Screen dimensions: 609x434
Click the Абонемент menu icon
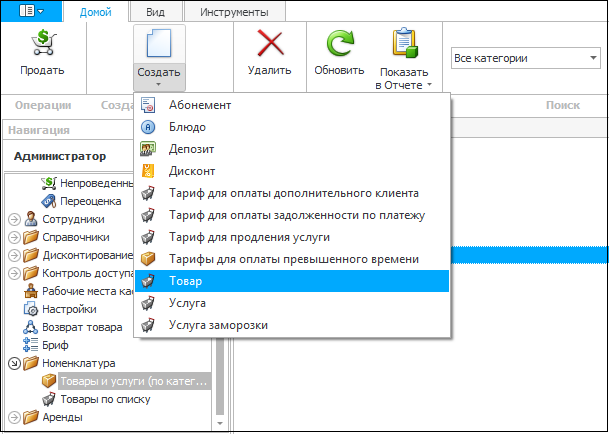click(x=148, y=105)
